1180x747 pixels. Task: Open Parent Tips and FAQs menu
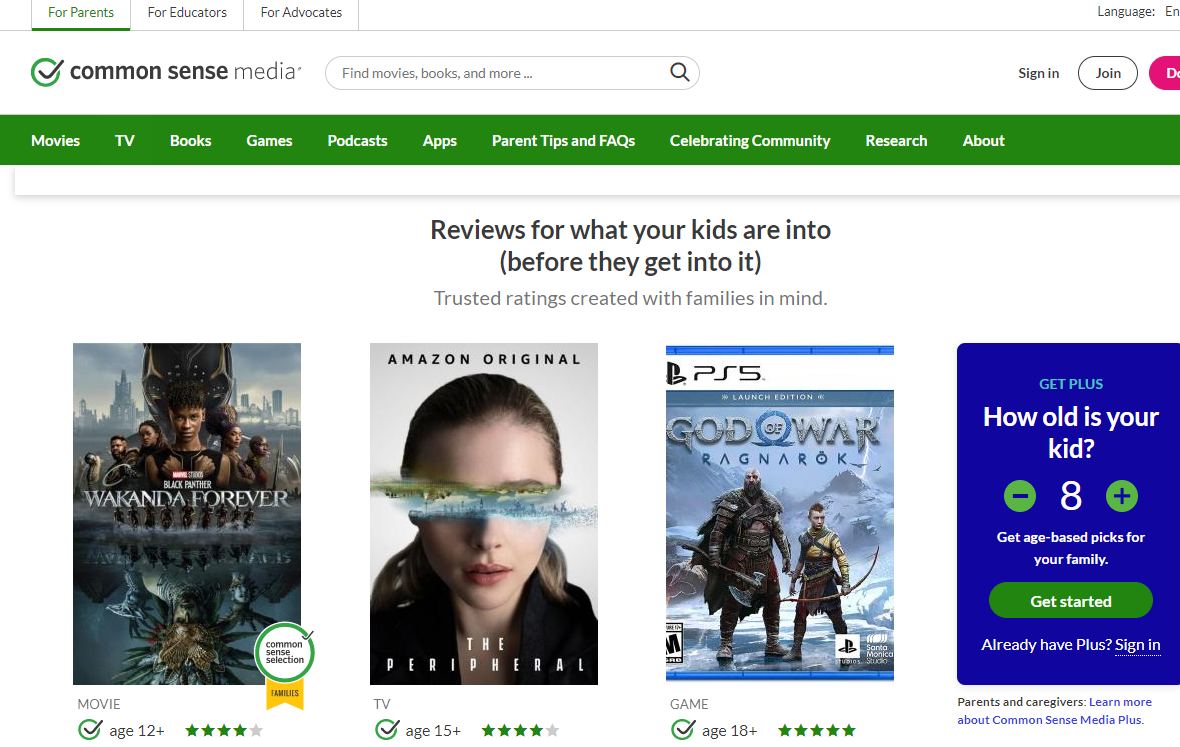[564, 141]
